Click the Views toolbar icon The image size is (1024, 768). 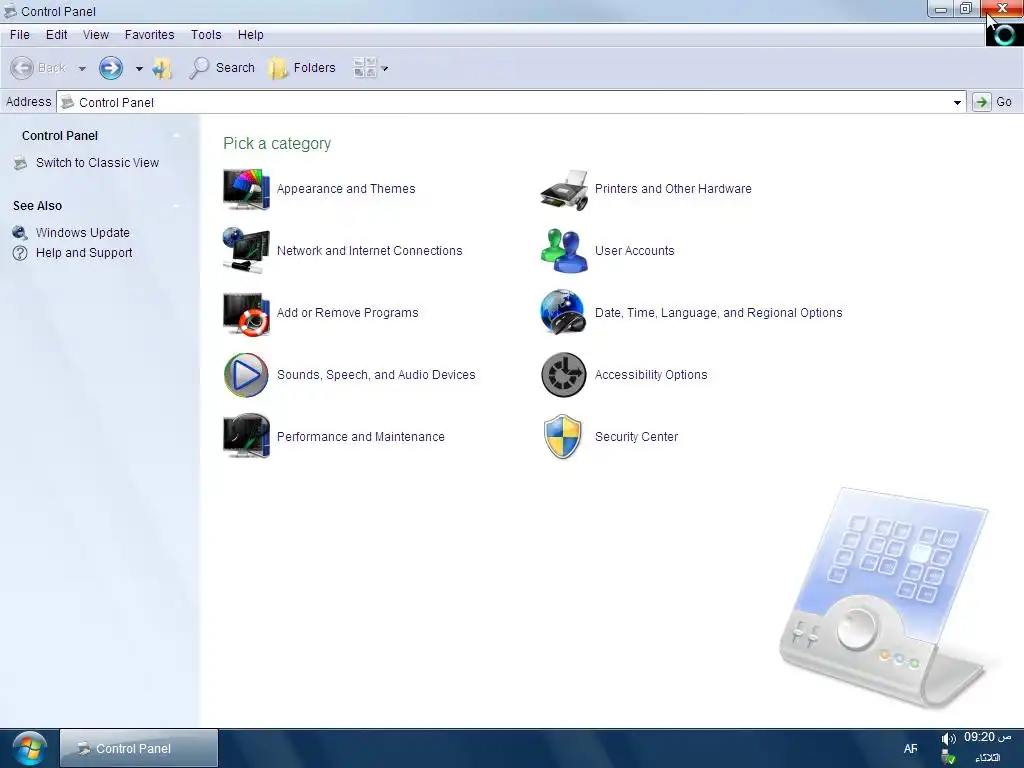[x=364, y=68]
